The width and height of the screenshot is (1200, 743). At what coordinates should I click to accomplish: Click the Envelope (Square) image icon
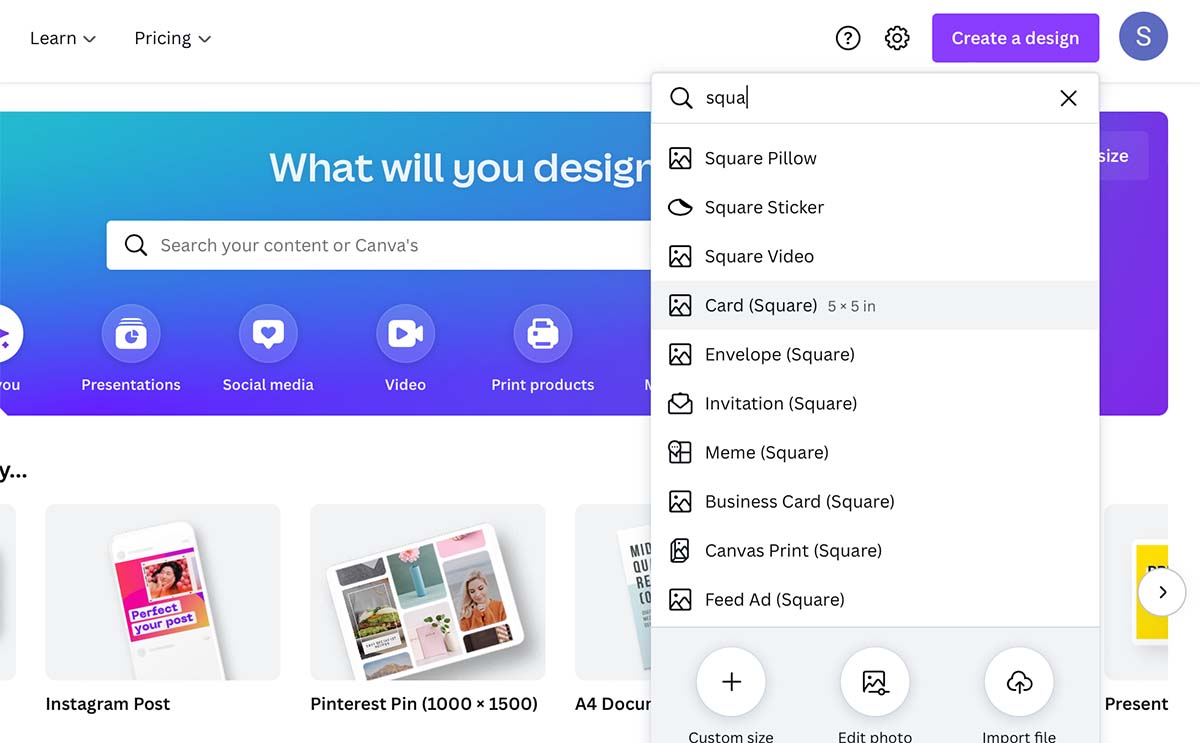(x=680, y=354)
